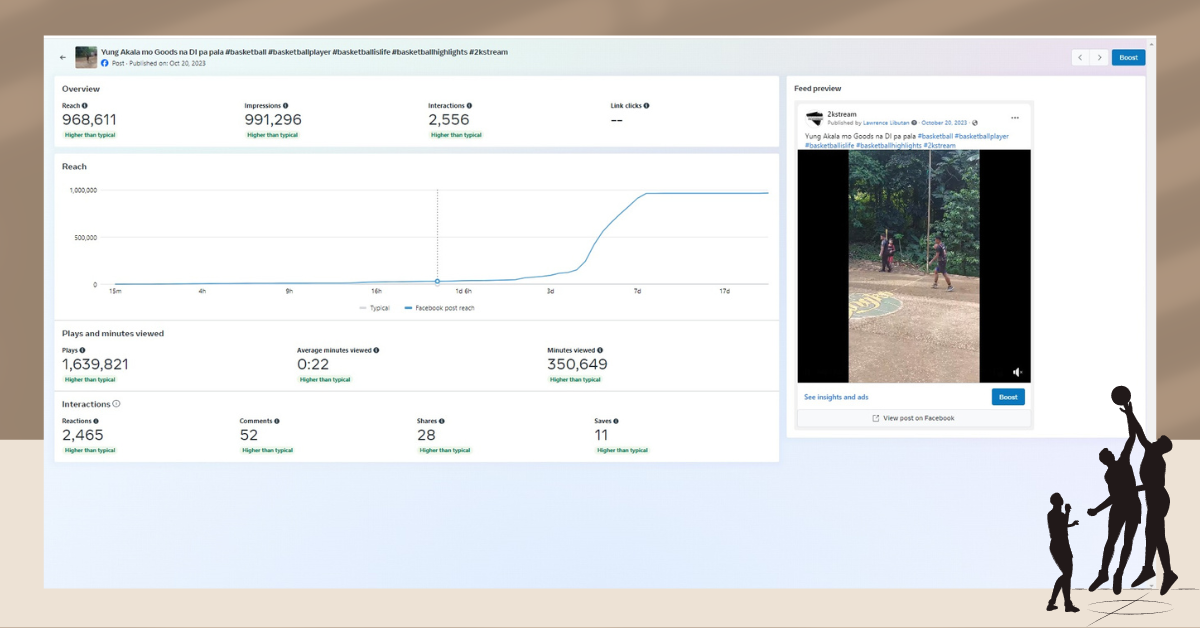Show info tooltip for Saves
1200x628 pixels.
coord(615,421)
